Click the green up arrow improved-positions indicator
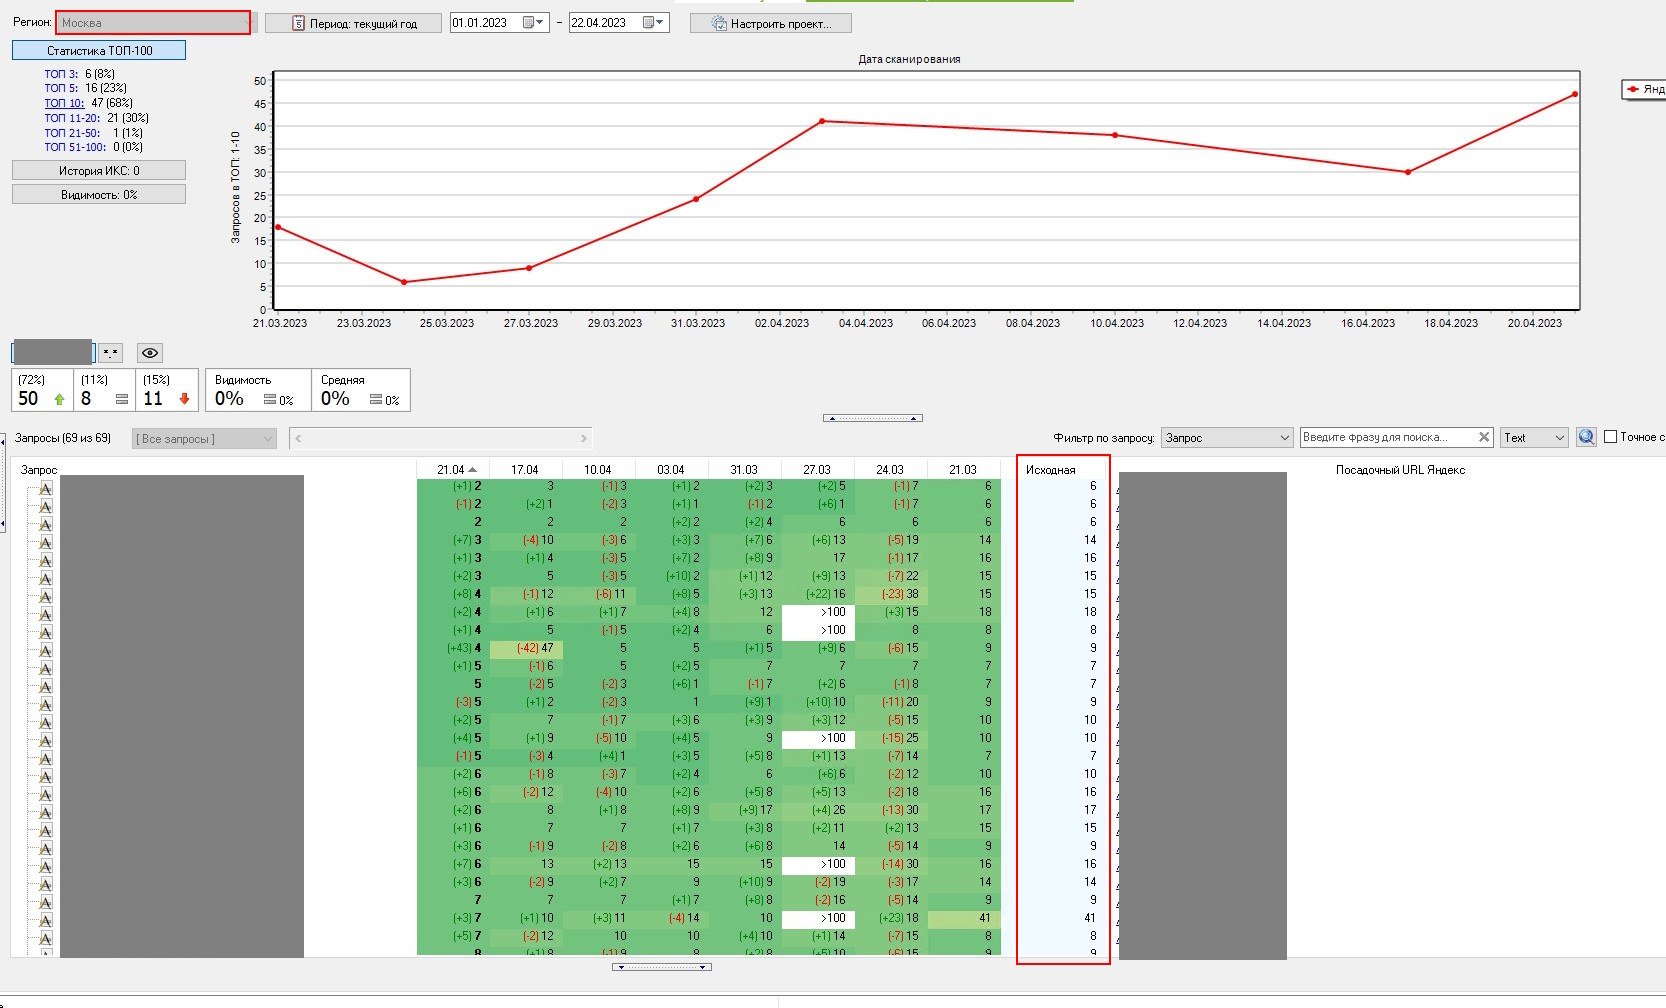Screen dimensions: 1666x1008 coord(59,399)
